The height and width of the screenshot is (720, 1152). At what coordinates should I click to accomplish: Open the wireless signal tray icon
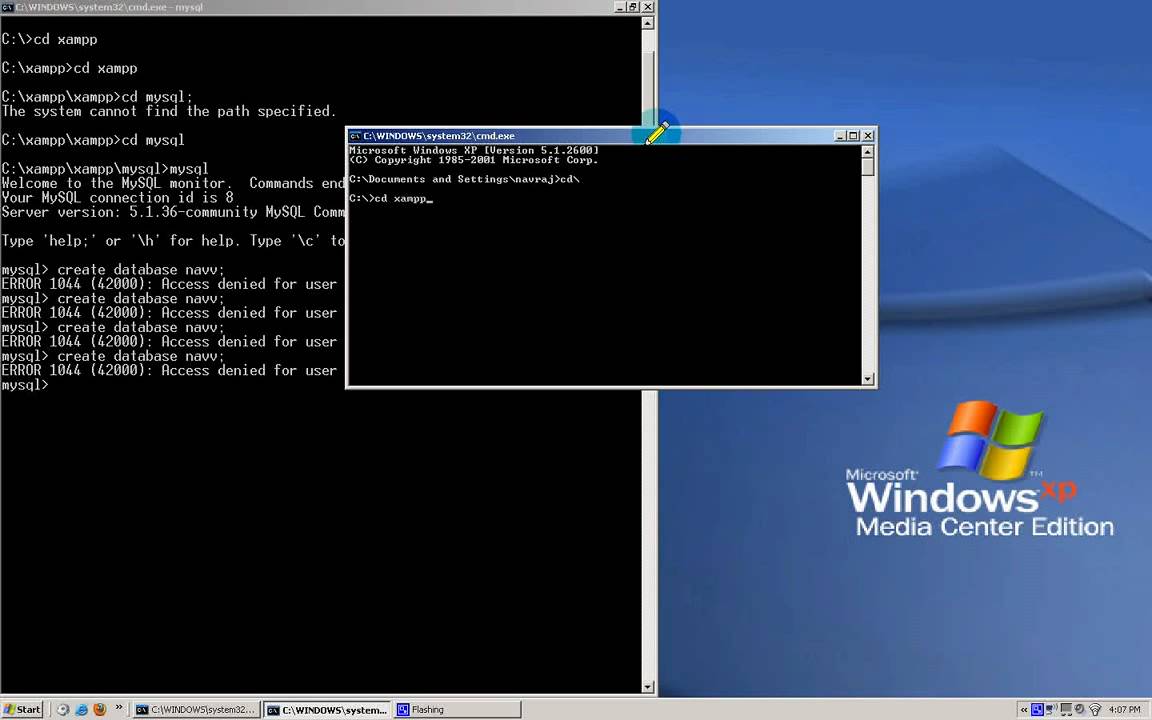[x=1095, y=710]
